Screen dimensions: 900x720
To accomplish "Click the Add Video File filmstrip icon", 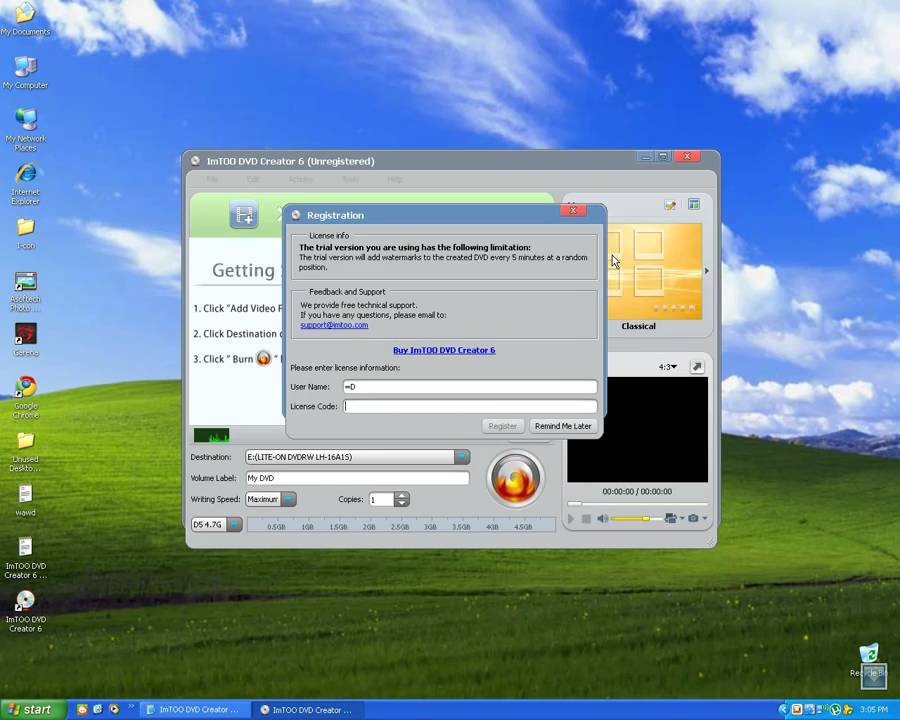I will 244,215.
